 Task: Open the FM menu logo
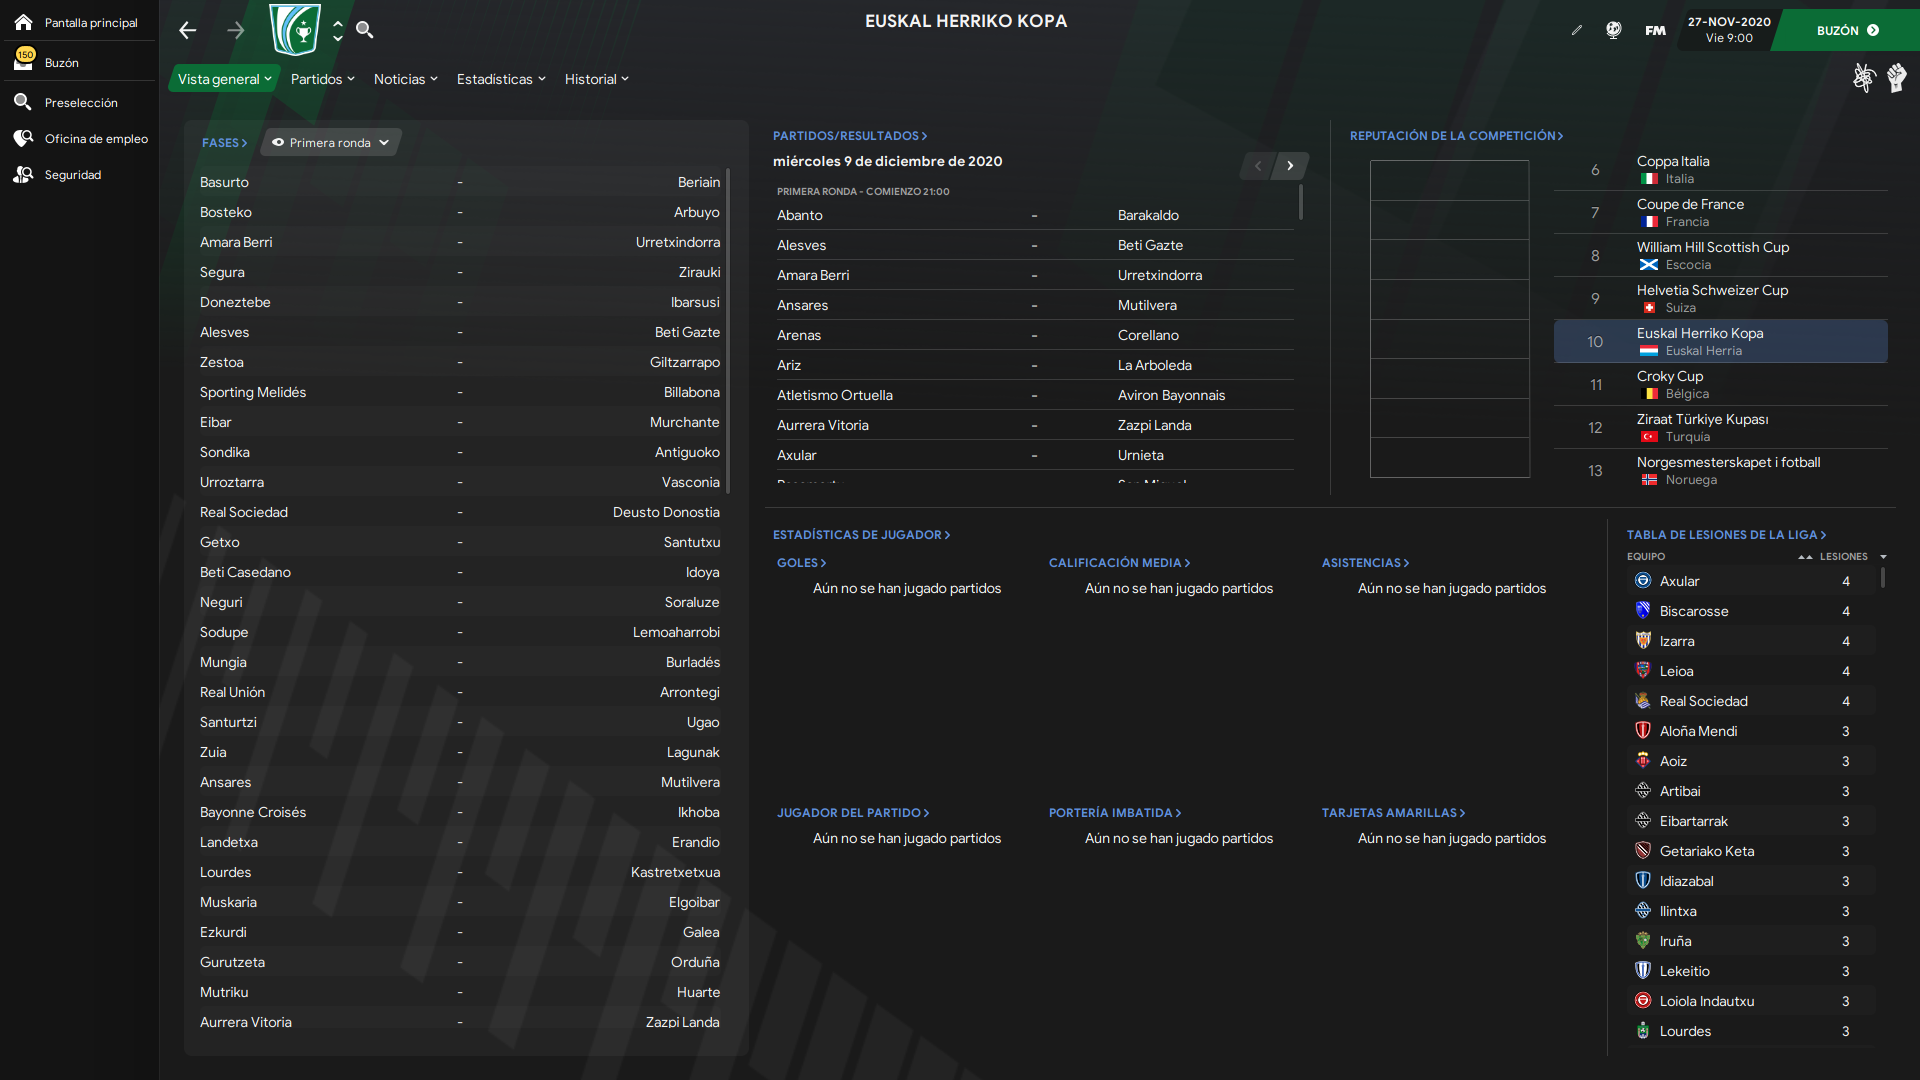click(1656, 30)
